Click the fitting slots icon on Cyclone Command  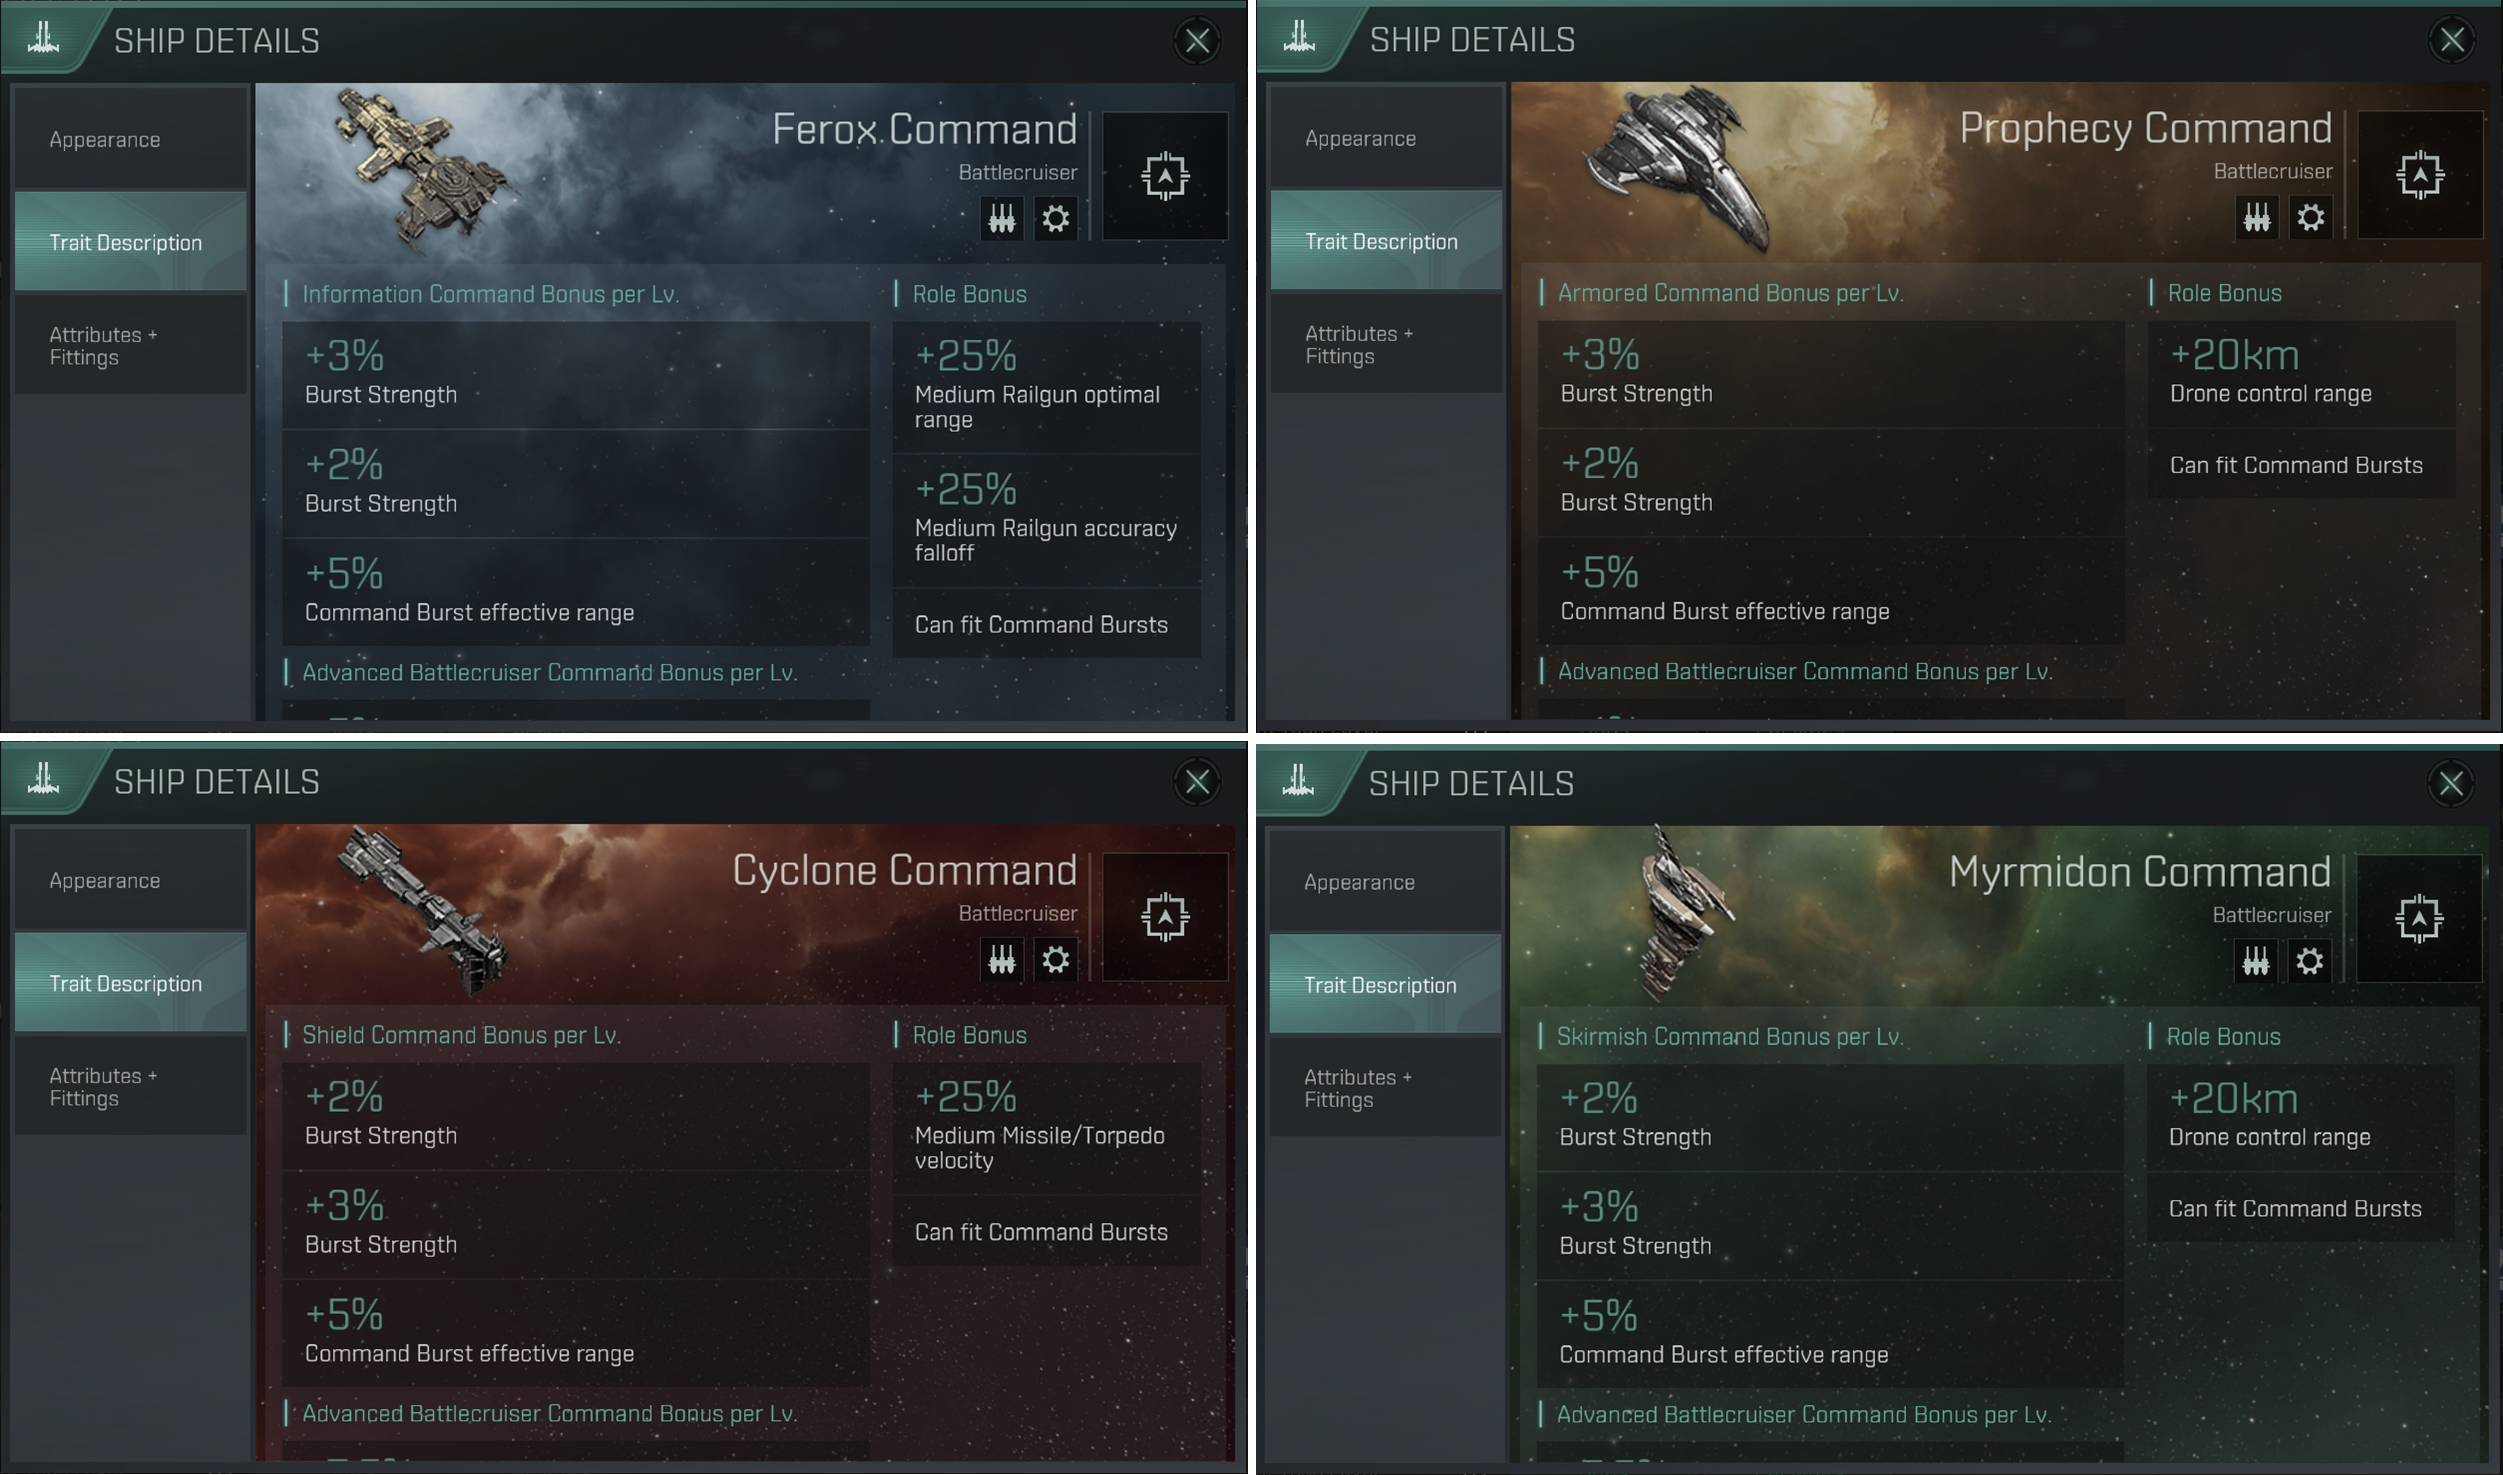tap(1001, 960)
